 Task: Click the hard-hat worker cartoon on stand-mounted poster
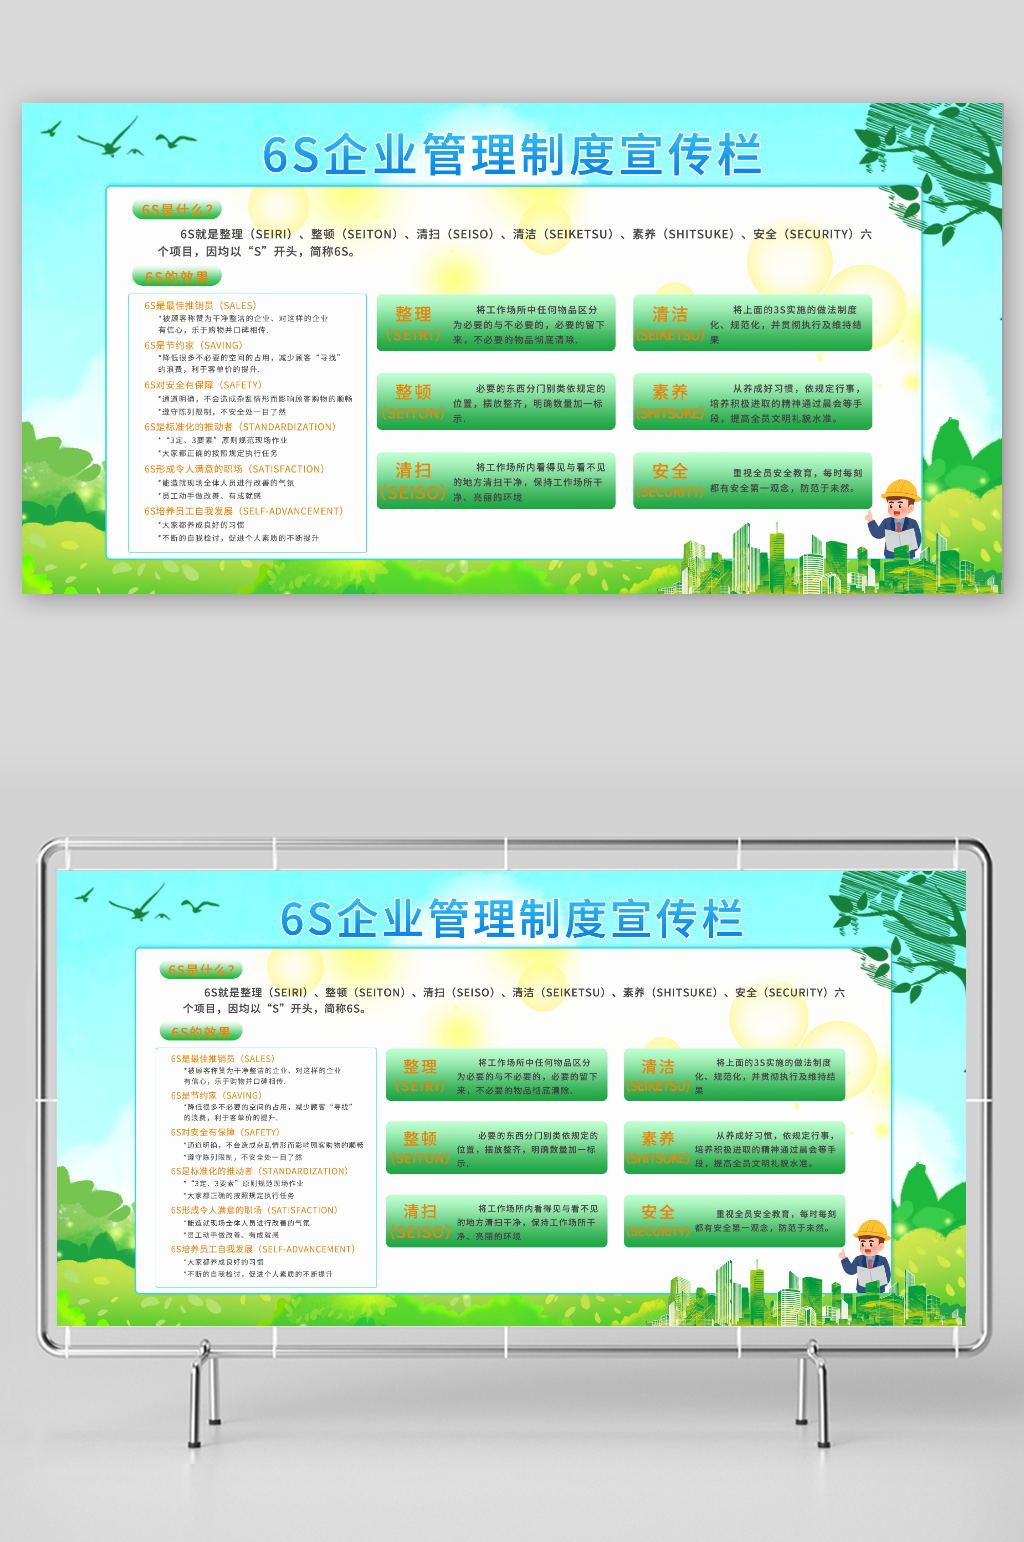[867, 1258]
